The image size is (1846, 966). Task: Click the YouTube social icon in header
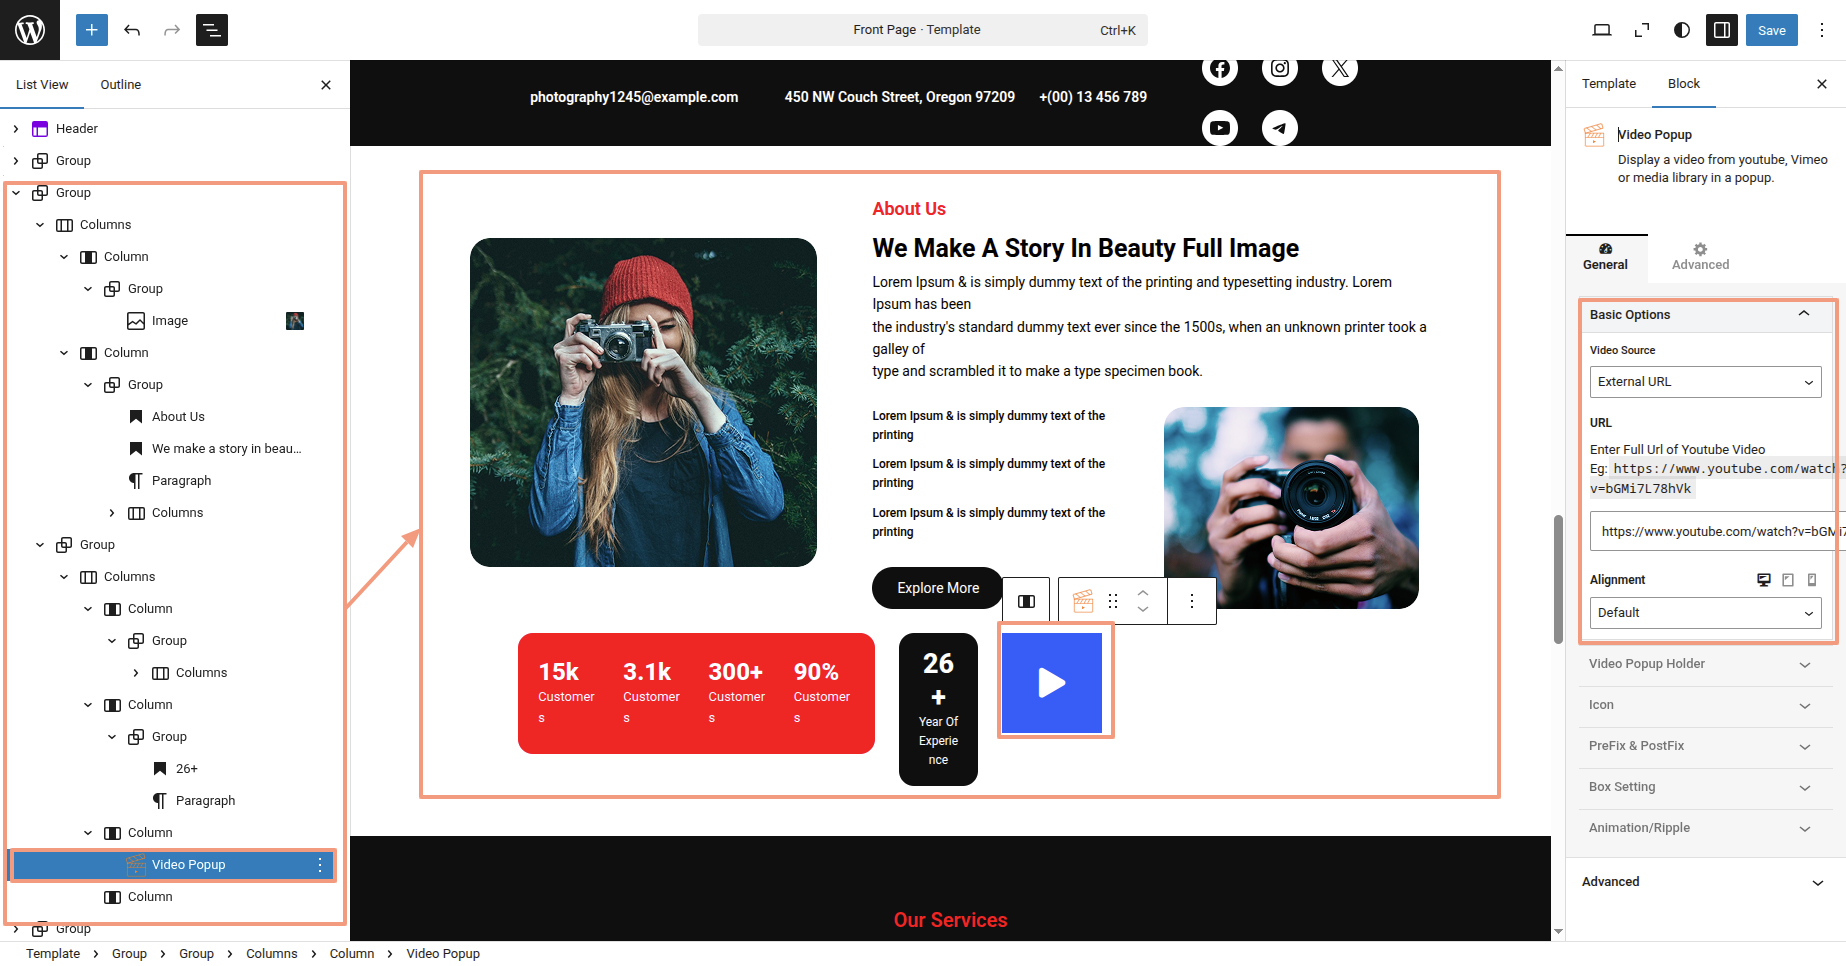coord(1220,128)
